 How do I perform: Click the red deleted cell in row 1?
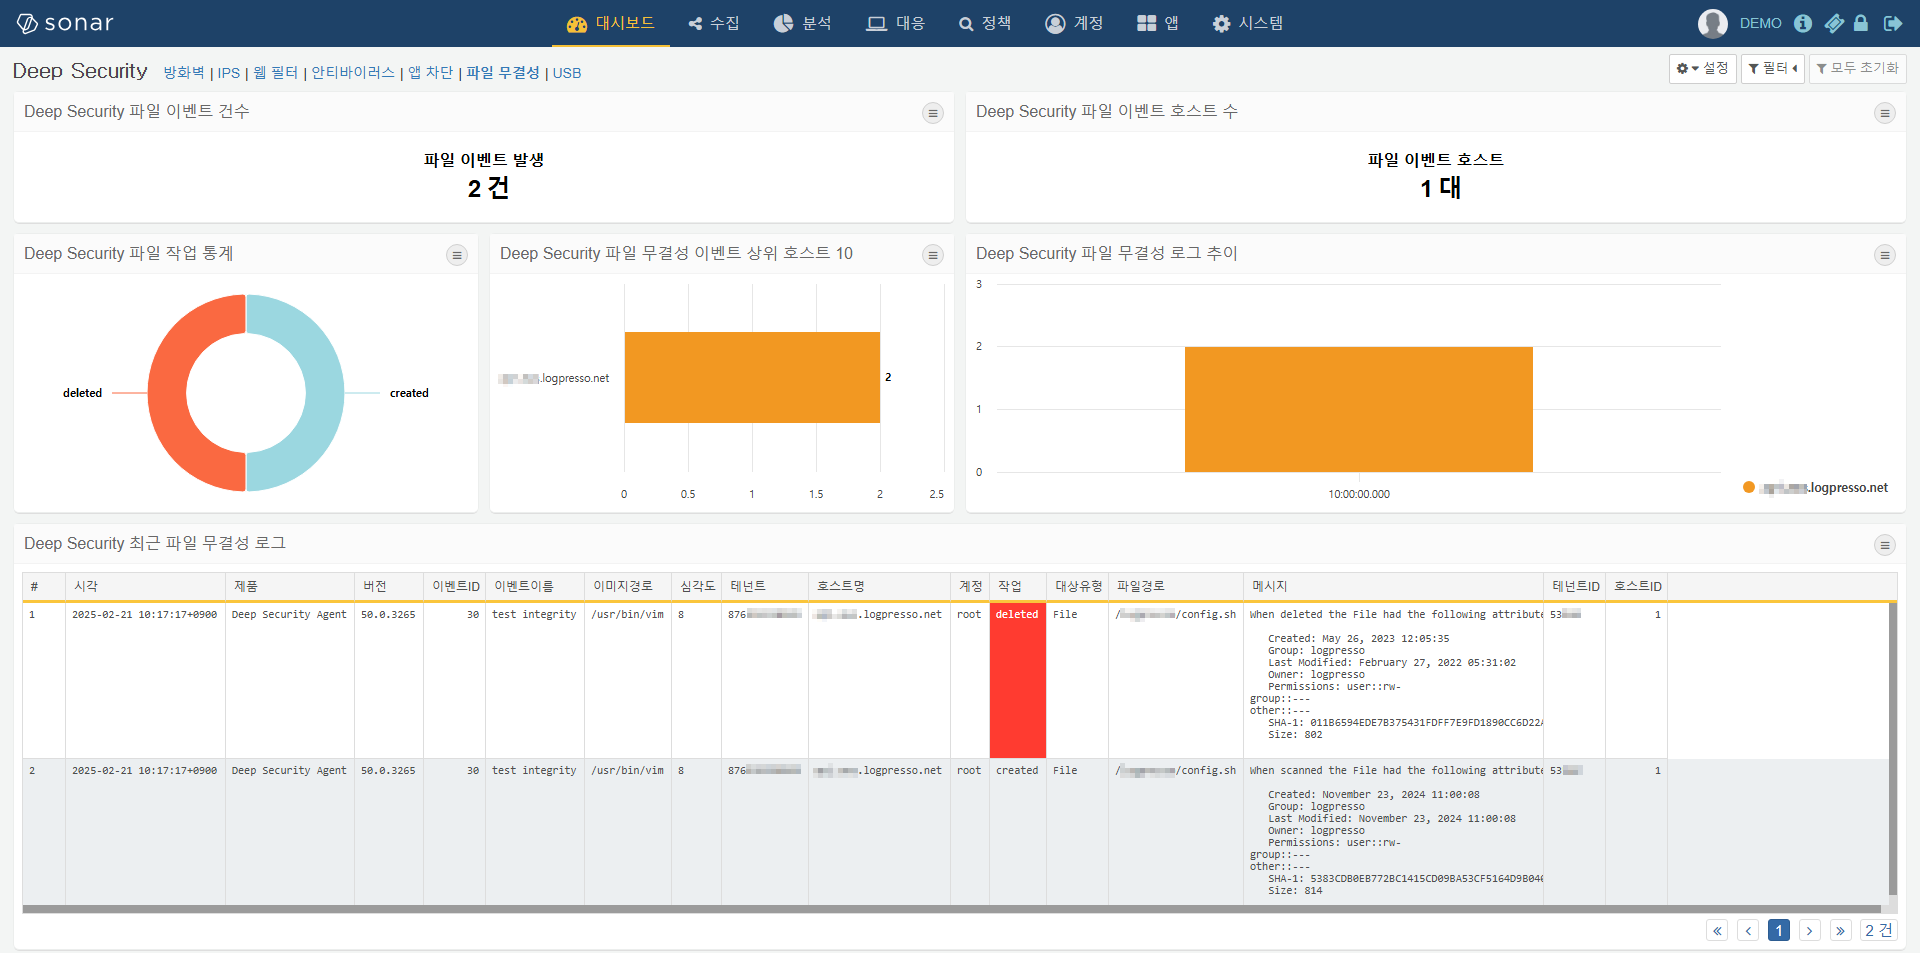1017,680
